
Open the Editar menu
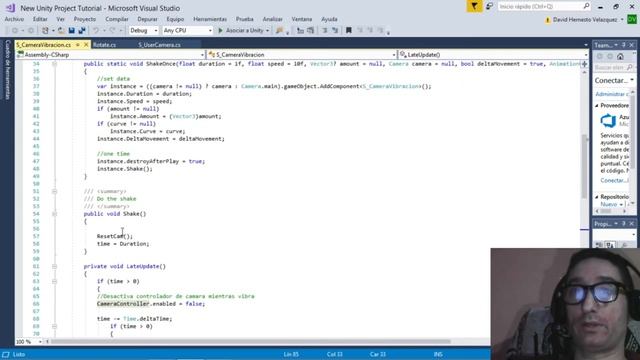pyautogui.click(x=40, y=19)
